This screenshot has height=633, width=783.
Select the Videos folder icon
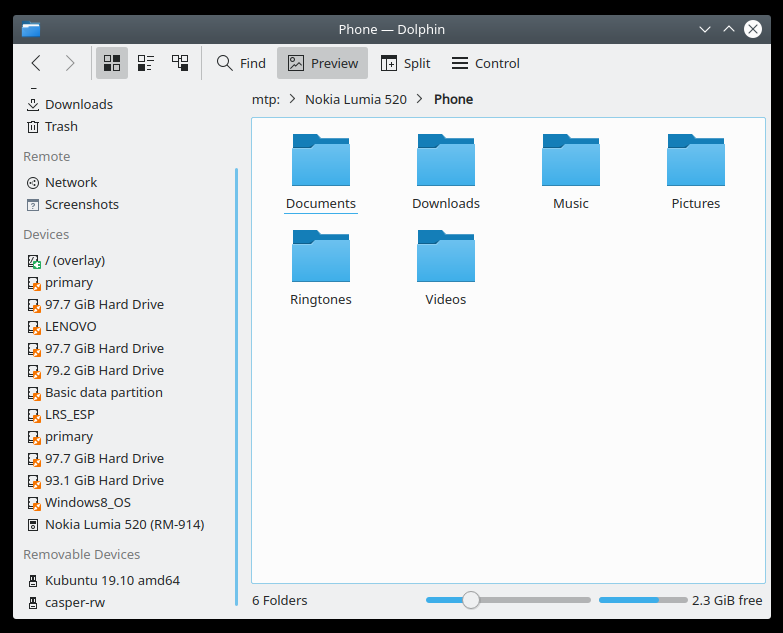point(445,257)
